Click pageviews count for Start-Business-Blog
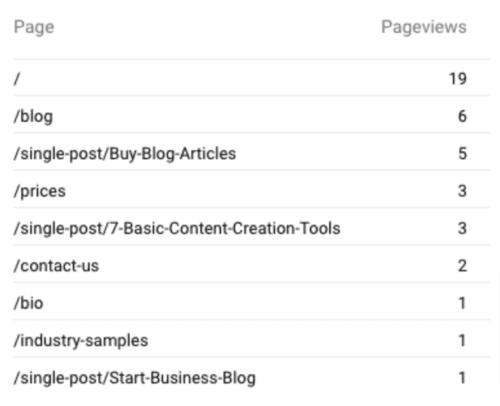Viewport: 500px width, 406px height. click(x=462, y=378)
